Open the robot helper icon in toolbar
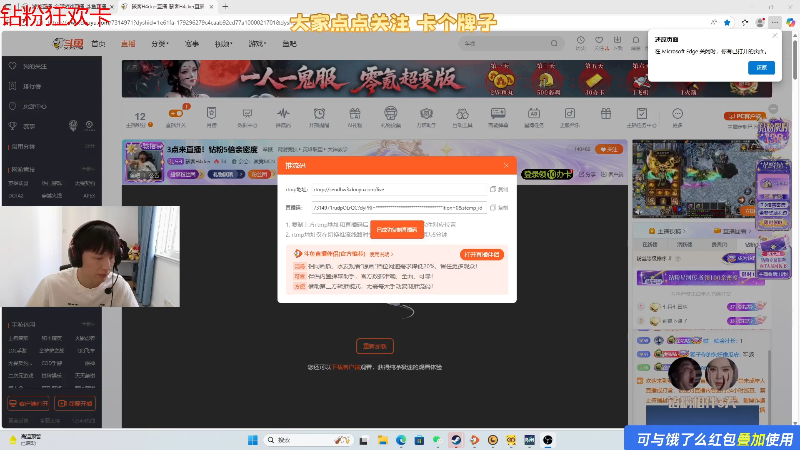 click(x=390, y=113)
